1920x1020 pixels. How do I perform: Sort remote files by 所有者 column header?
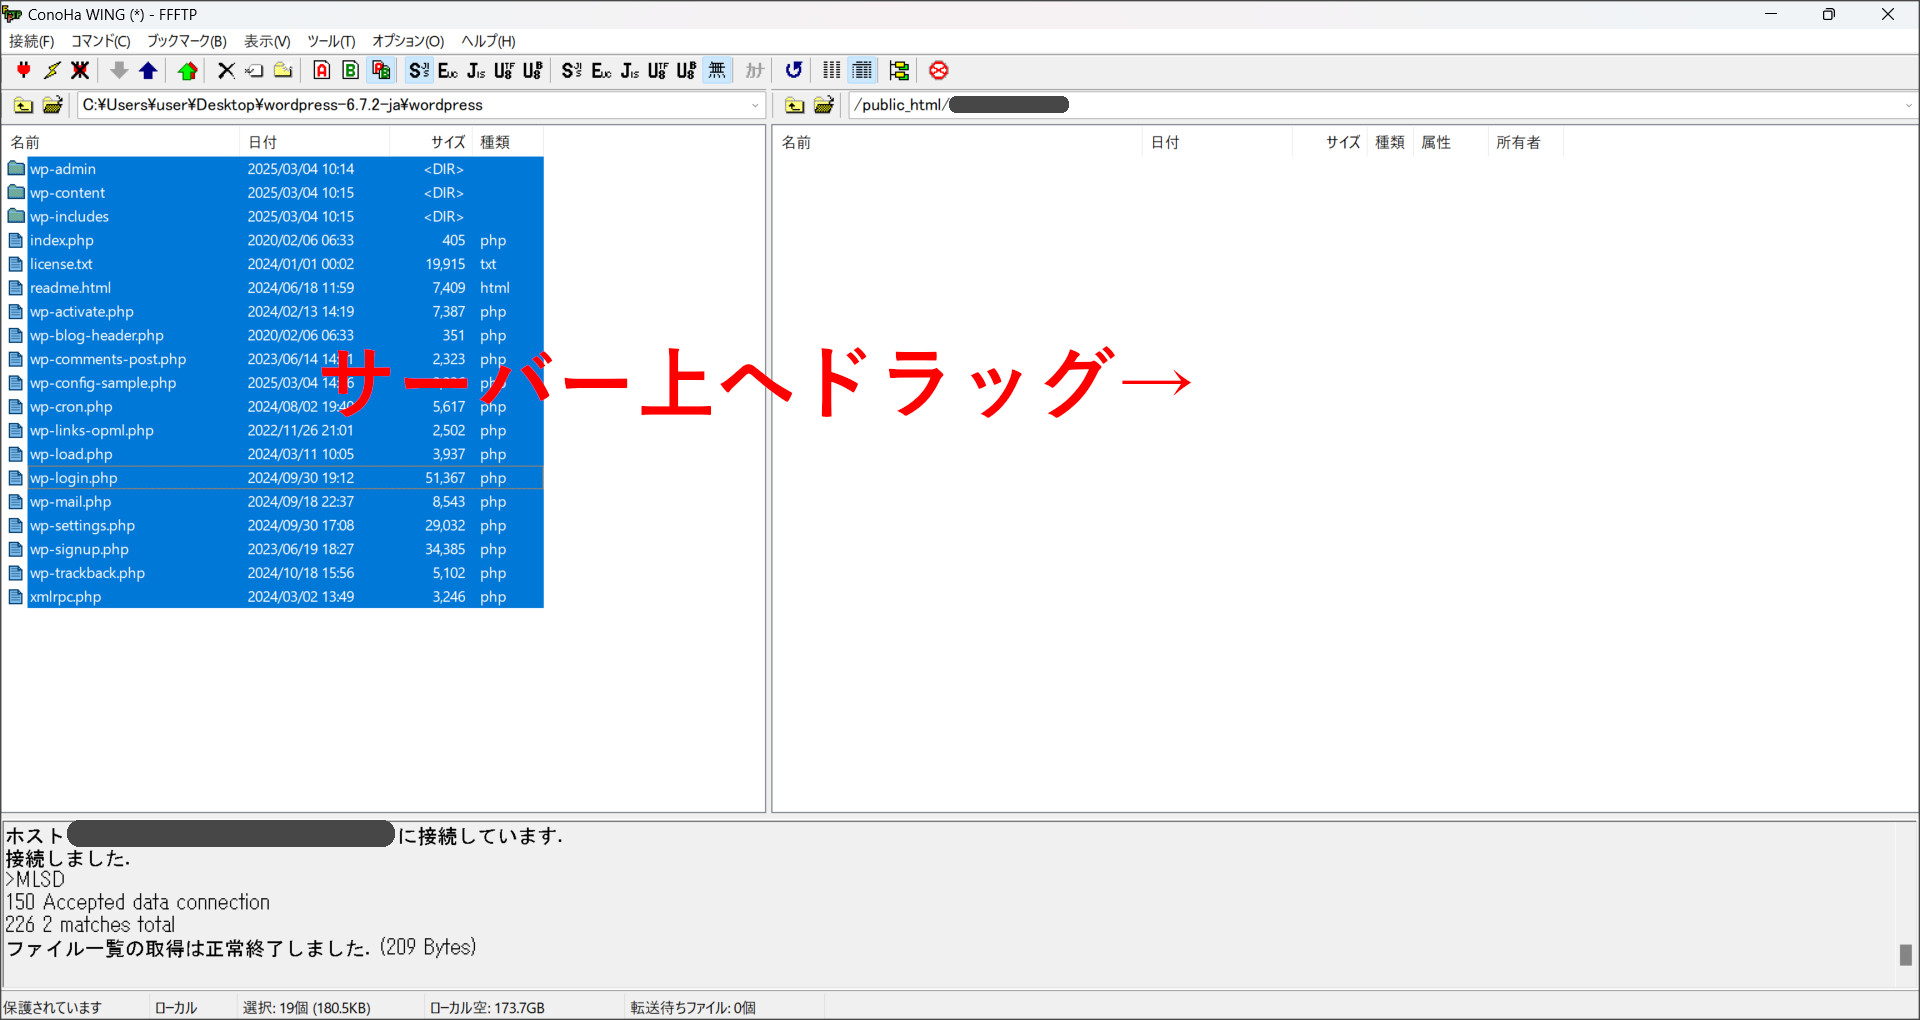pos(1517,142)
